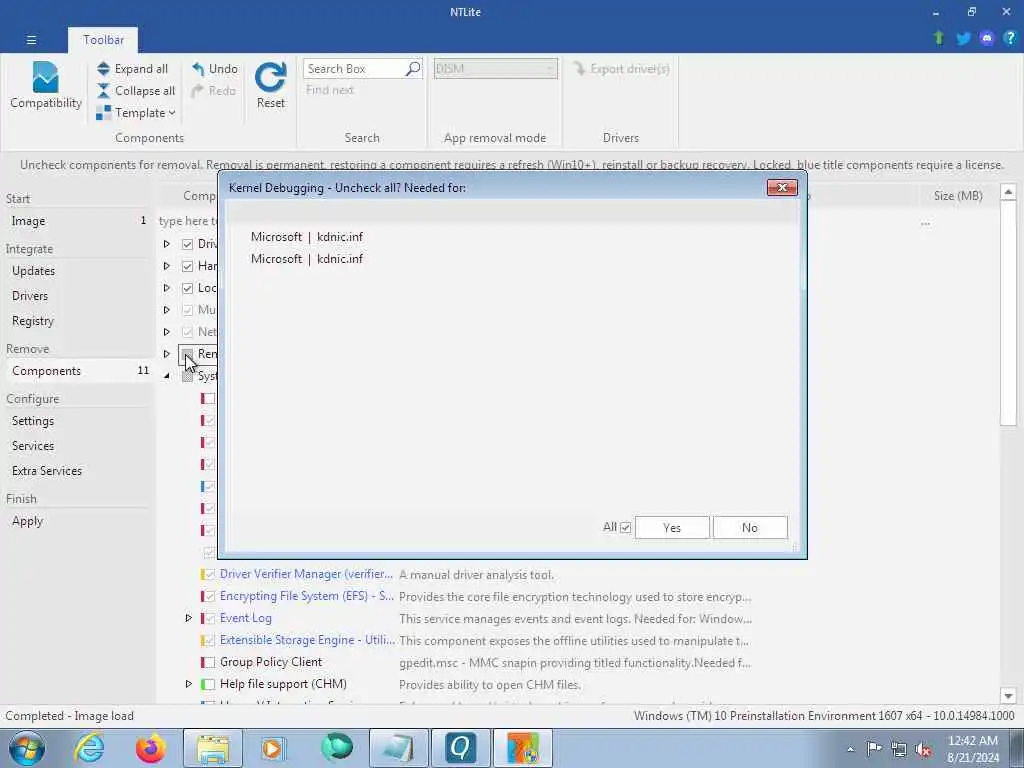This screenshot has height=768, width=1024.
Task: Click the scrollbar down arrow
Action: [1008, 696]
